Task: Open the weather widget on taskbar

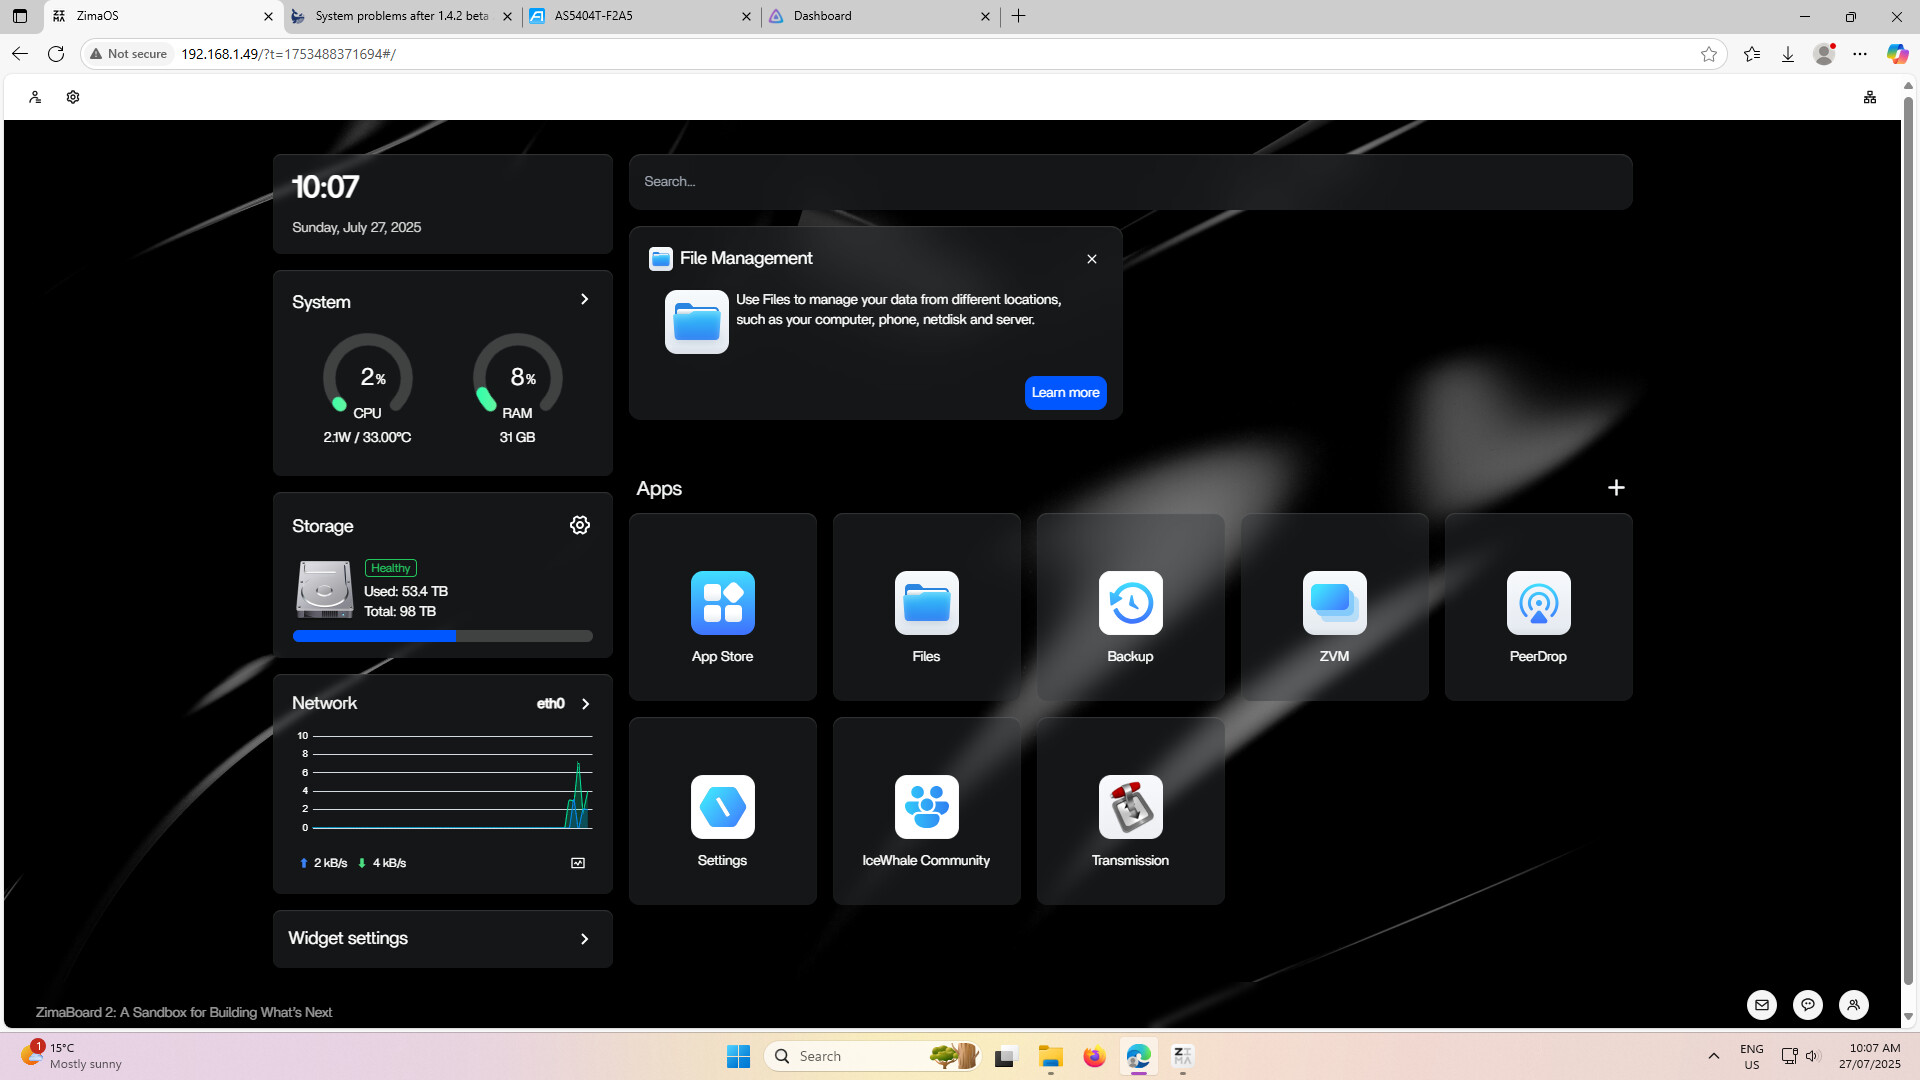Action: click(70, 1056)
